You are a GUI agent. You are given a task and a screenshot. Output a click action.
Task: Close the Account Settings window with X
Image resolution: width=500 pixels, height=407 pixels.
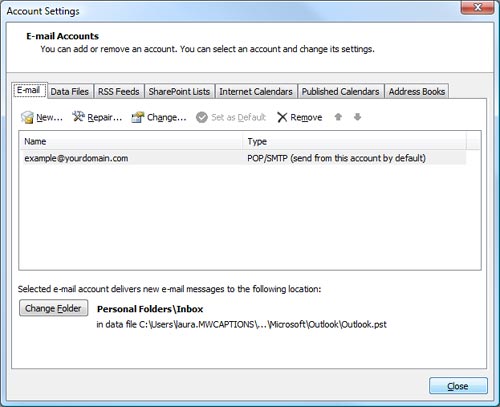(477, 7)
